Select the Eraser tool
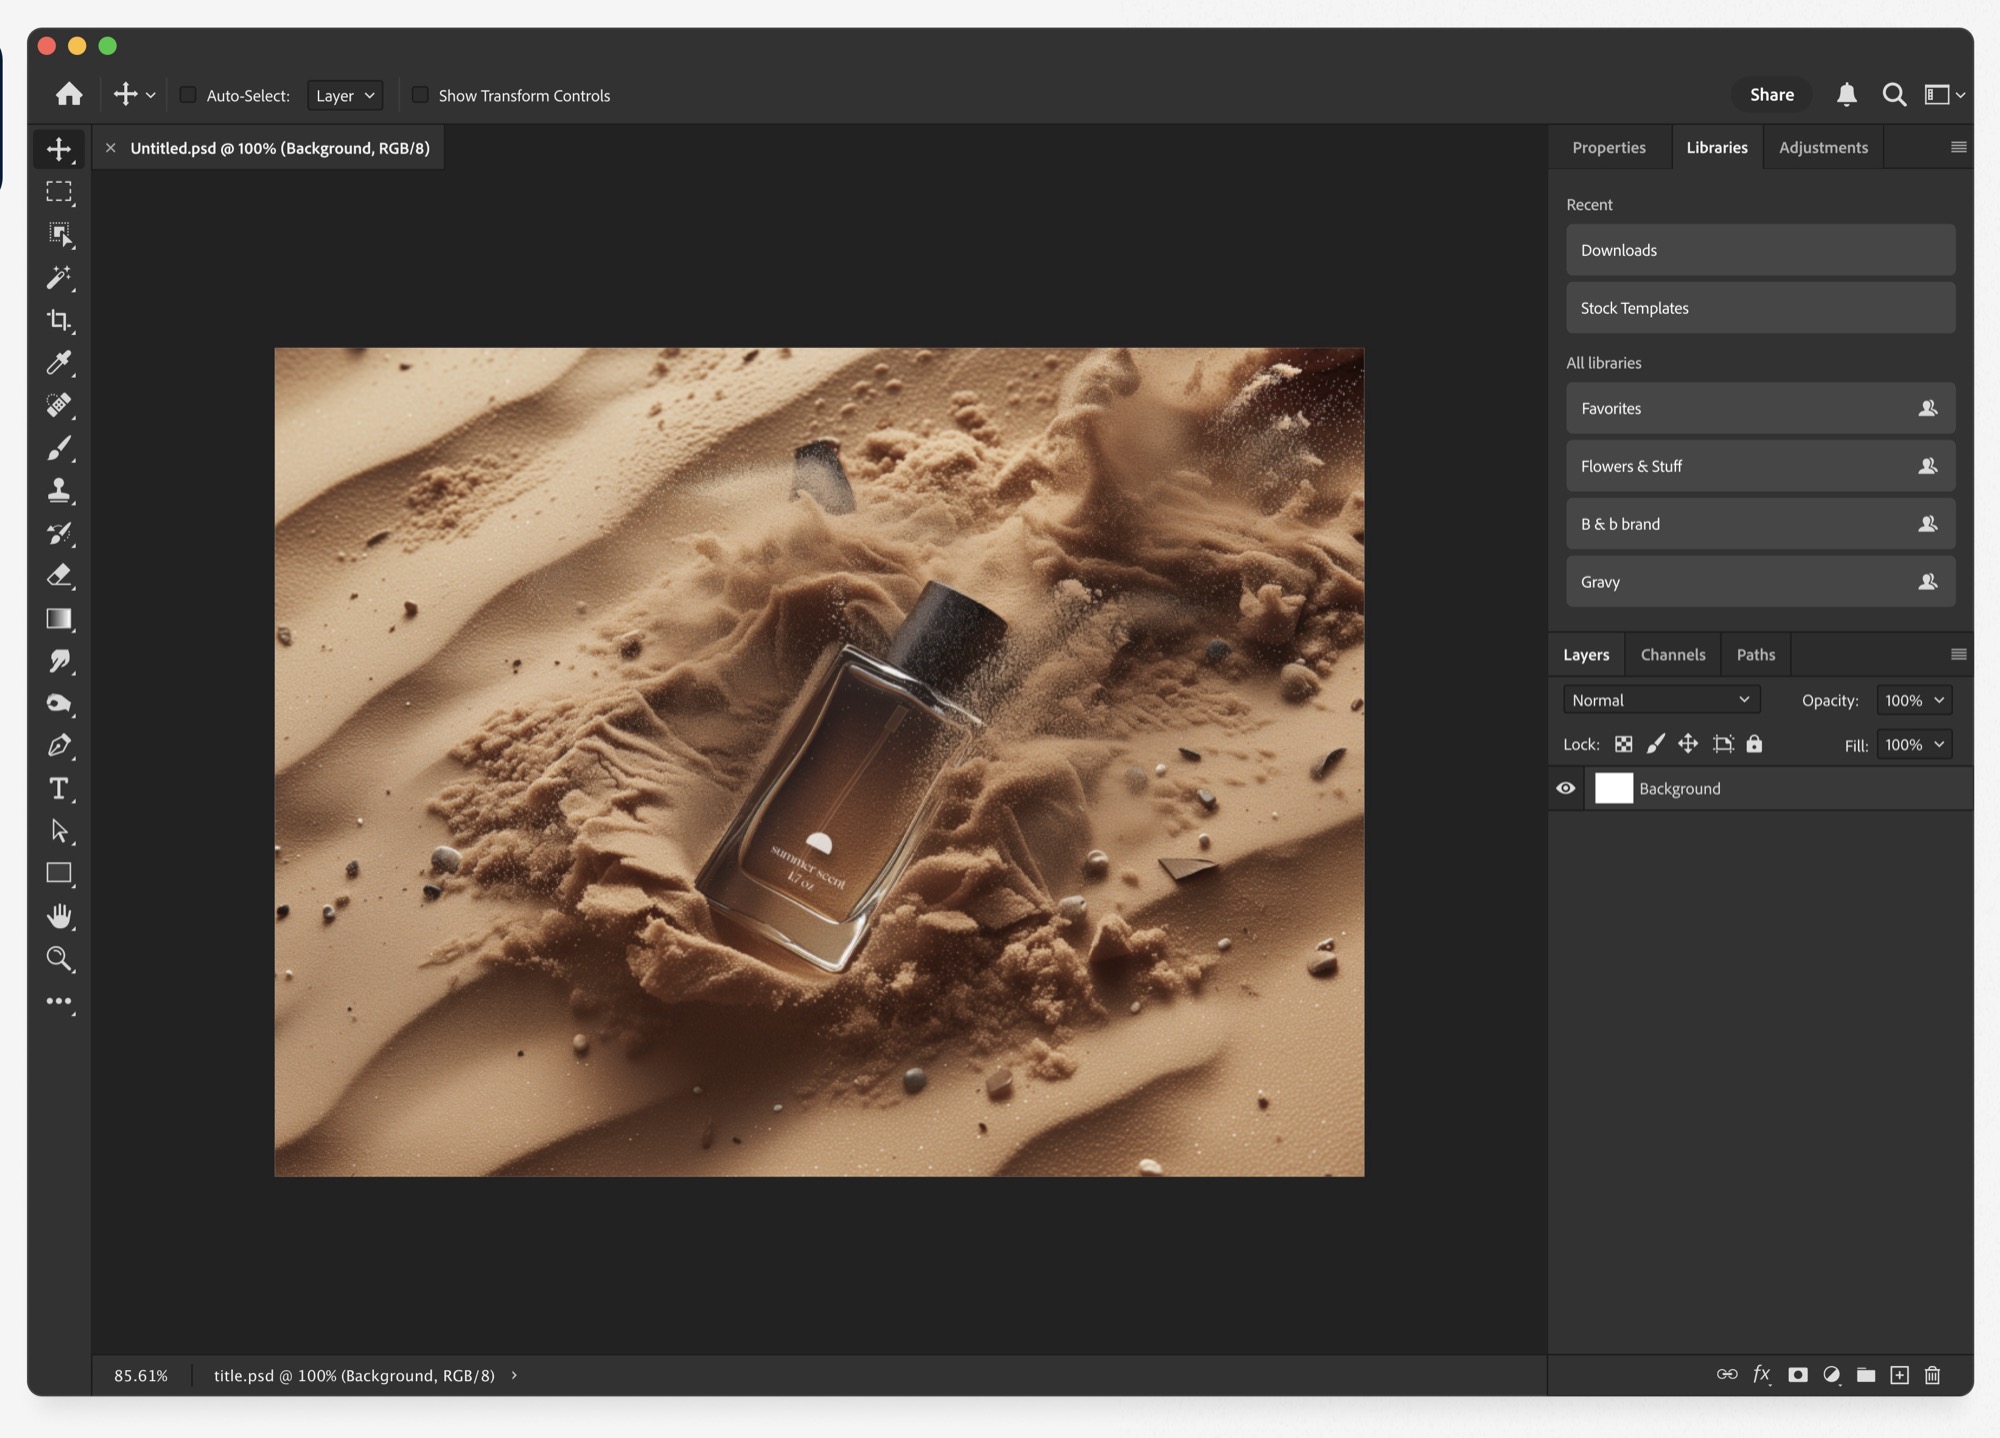Viewport: 2000px width, 1438px height. tap(59, 575)
